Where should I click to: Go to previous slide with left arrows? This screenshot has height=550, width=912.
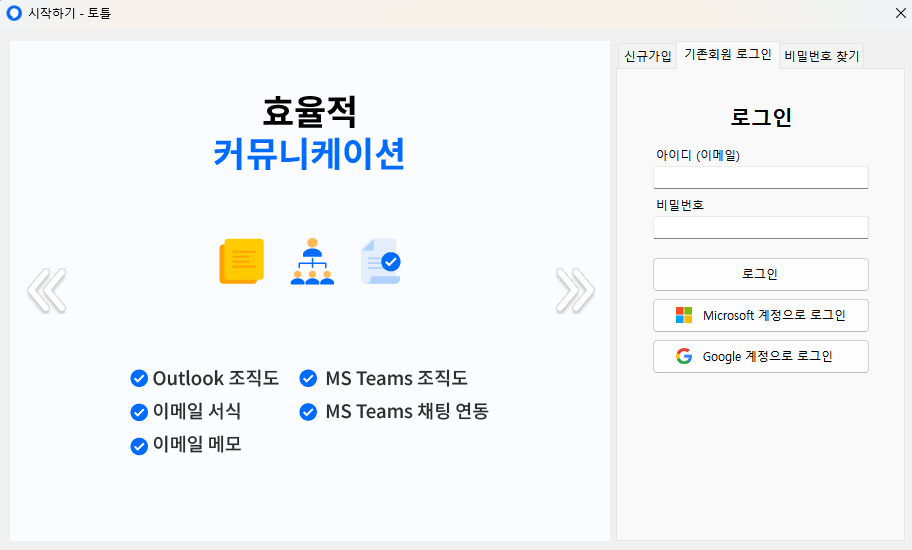[x=46, y=290]
